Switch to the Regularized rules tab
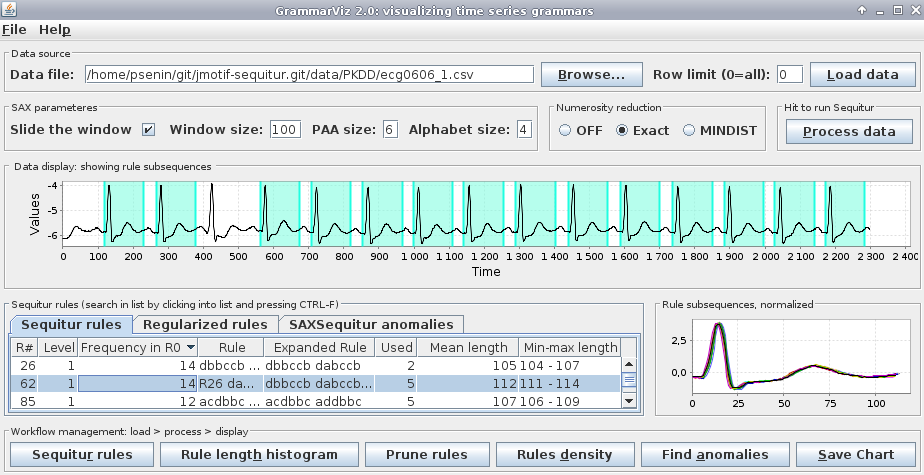Image resolution: width=924 pixels, height=475 pixels. [x=205, y=324]
